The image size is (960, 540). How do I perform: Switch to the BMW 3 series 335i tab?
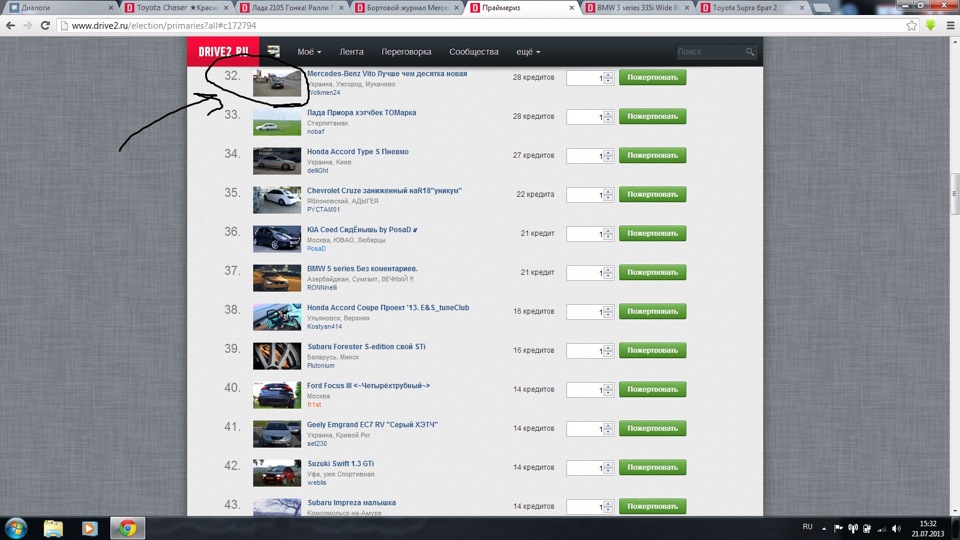[637, 8]
